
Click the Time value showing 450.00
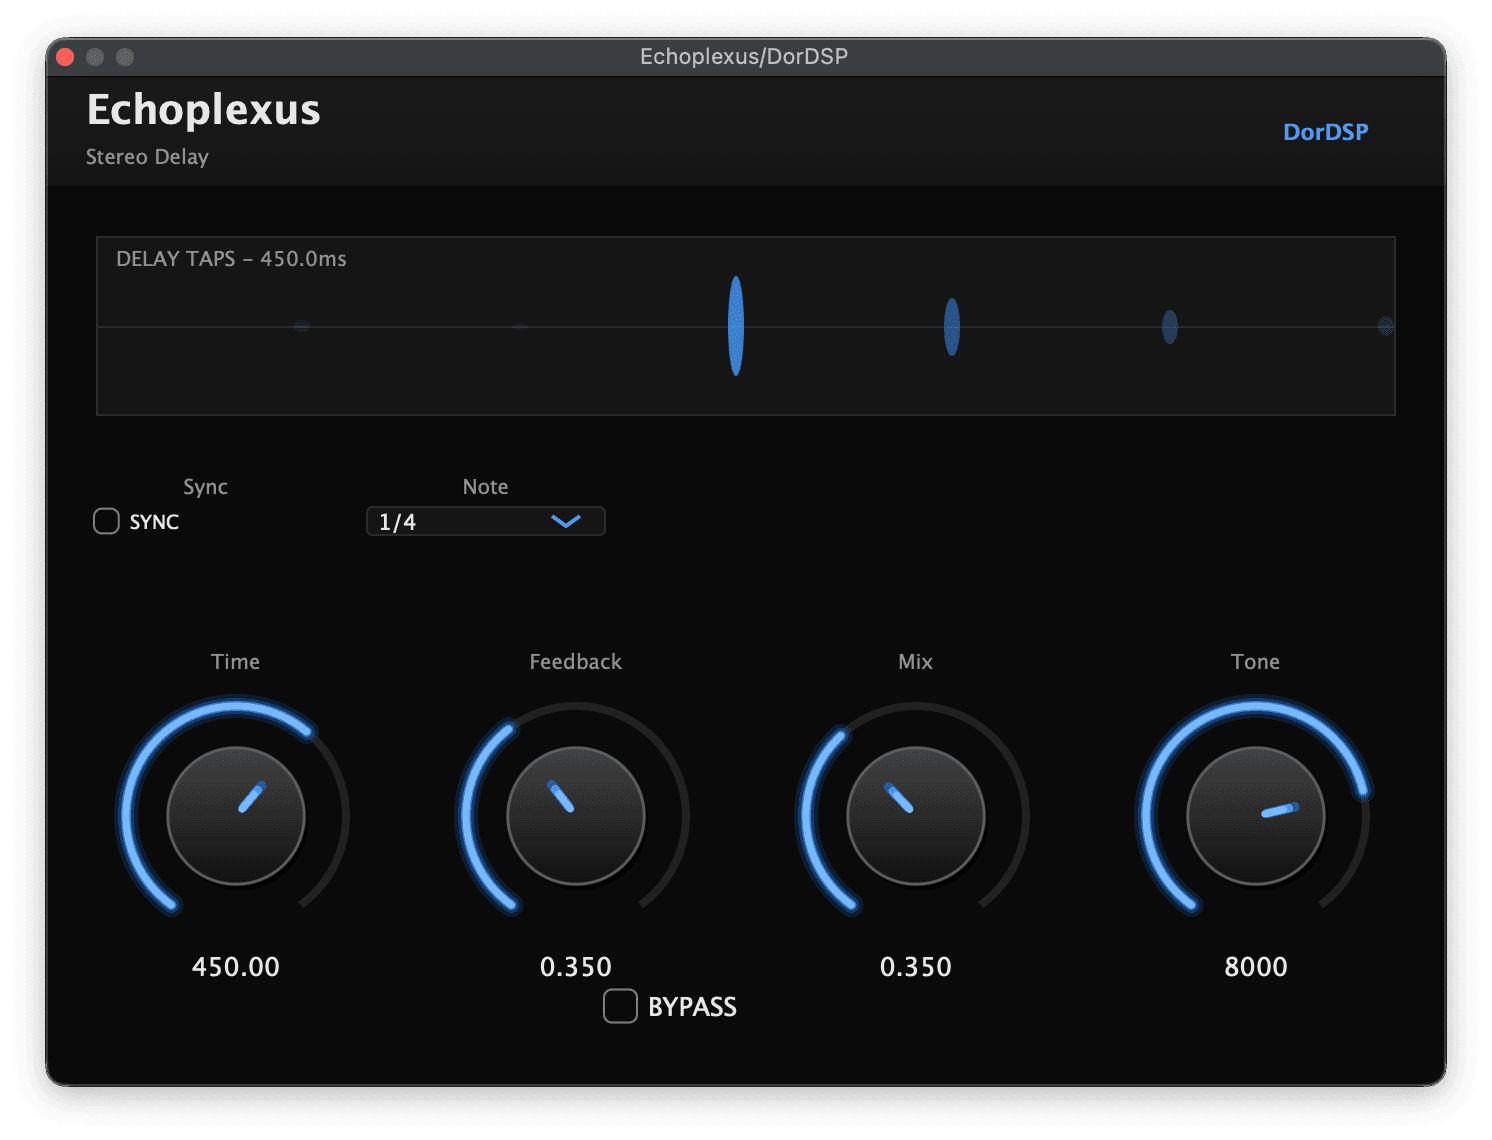pyautogui.click(x=235, y=967)
